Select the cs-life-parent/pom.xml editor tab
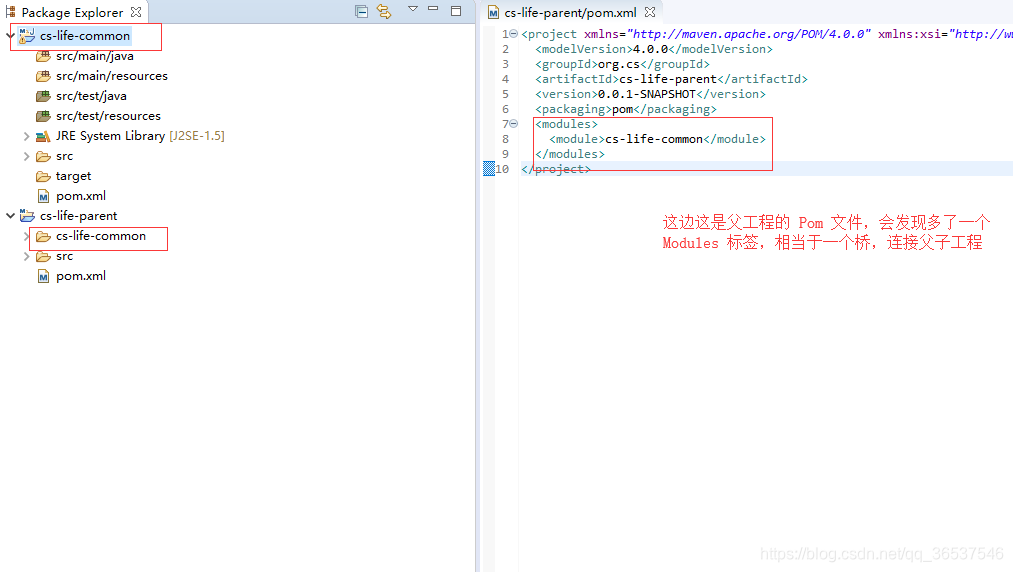This screenshot has height=572, width=1013. pyautogui.click(x=570, y=12)
